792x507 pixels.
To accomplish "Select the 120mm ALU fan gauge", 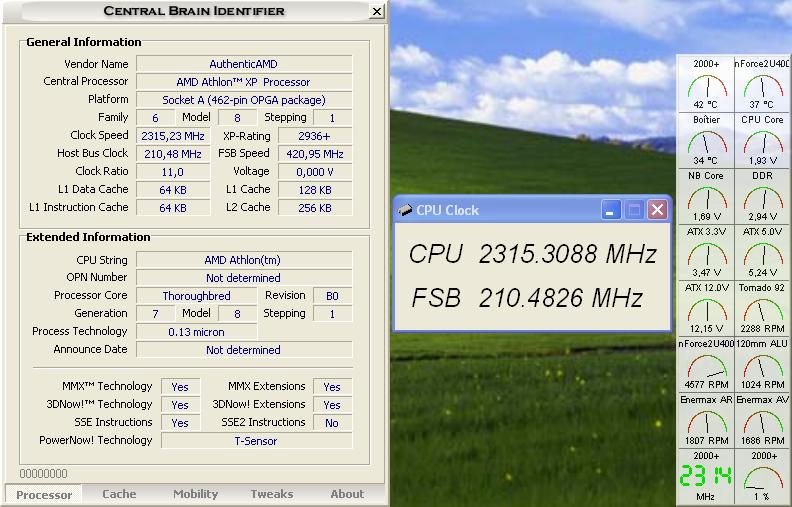I will [x=762, y=365].
